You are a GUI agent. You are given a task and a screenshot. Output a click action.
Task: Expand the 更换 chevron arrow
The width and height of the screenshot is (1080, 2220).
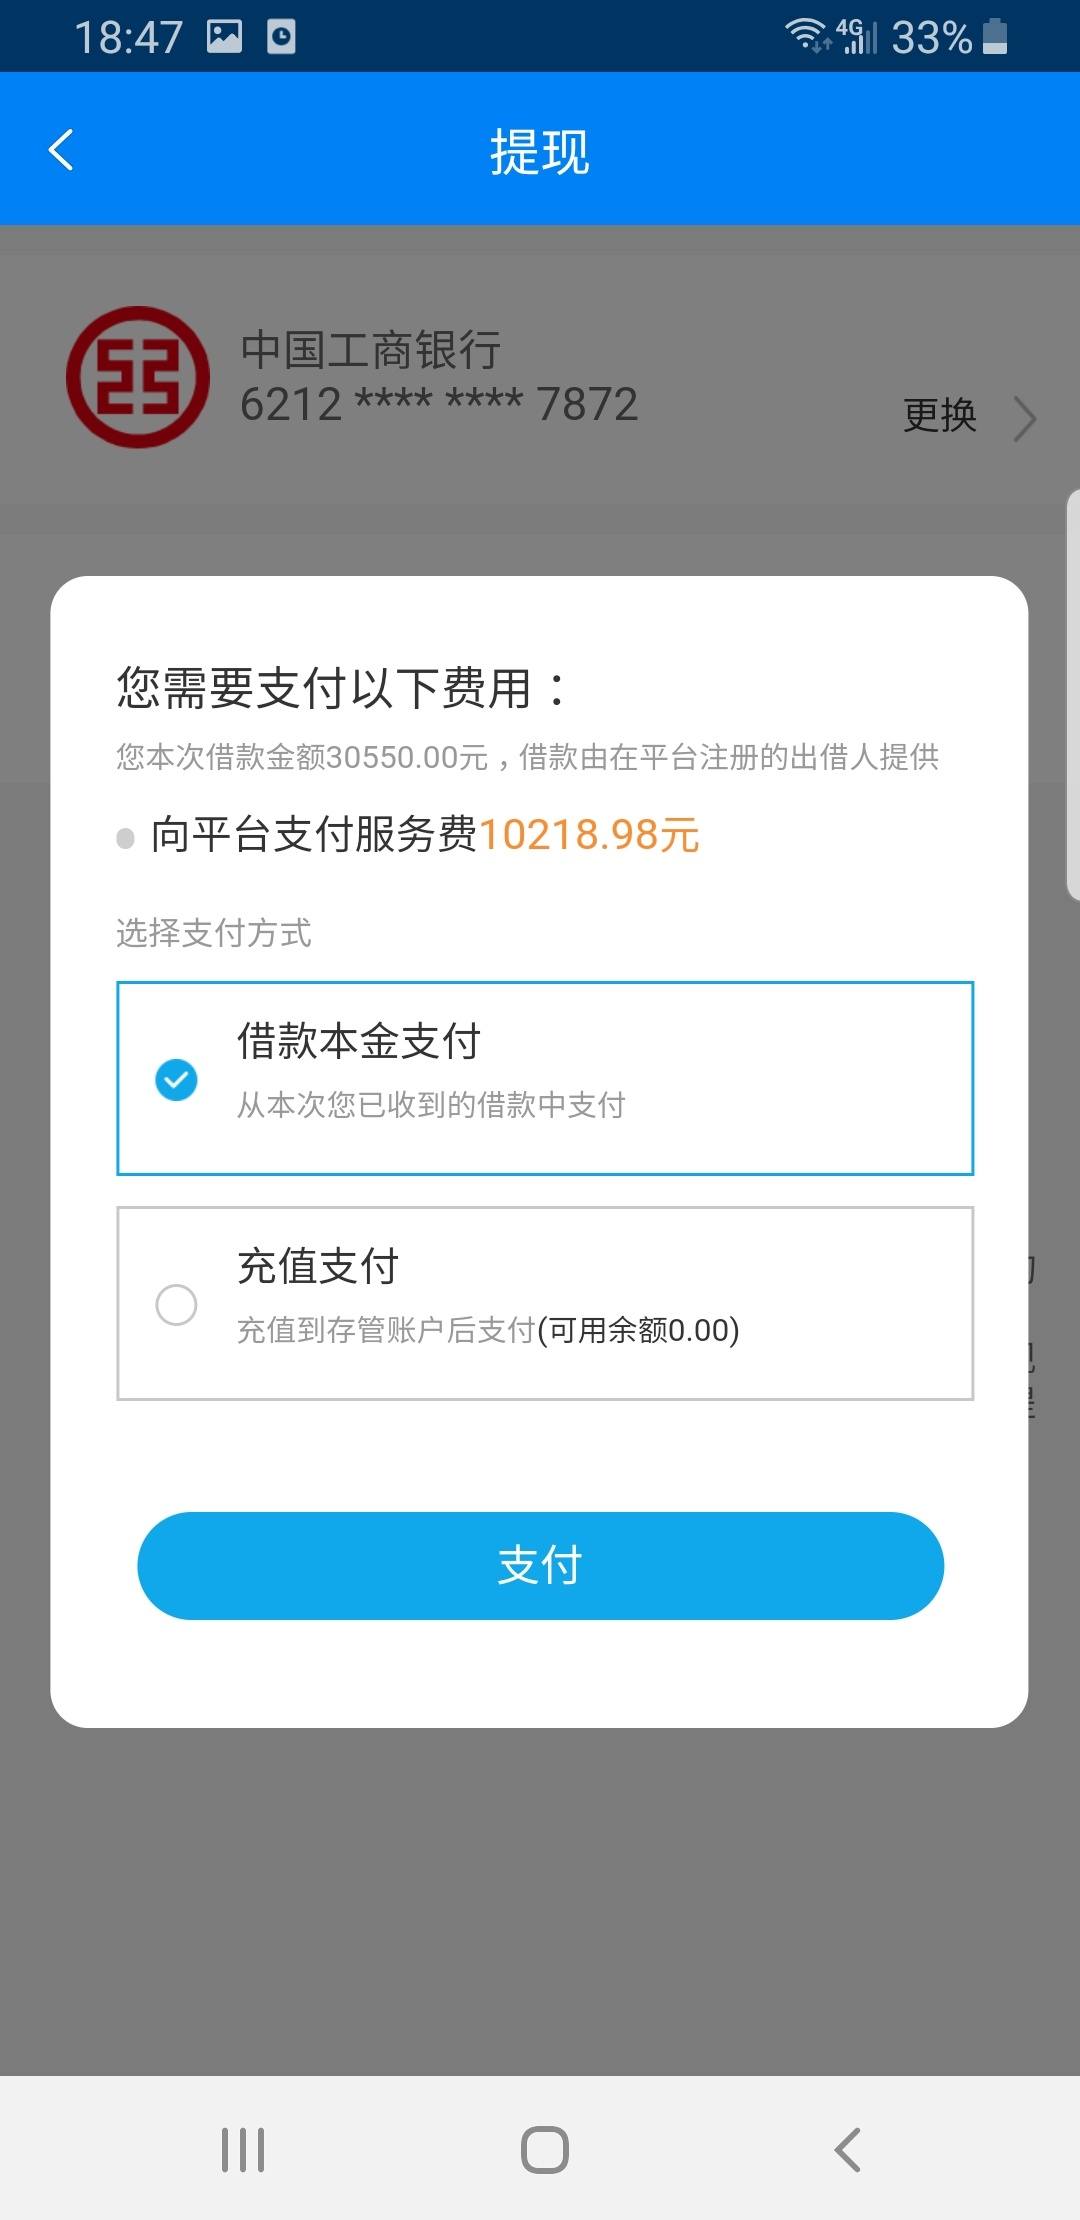[x=1025, y=418]
